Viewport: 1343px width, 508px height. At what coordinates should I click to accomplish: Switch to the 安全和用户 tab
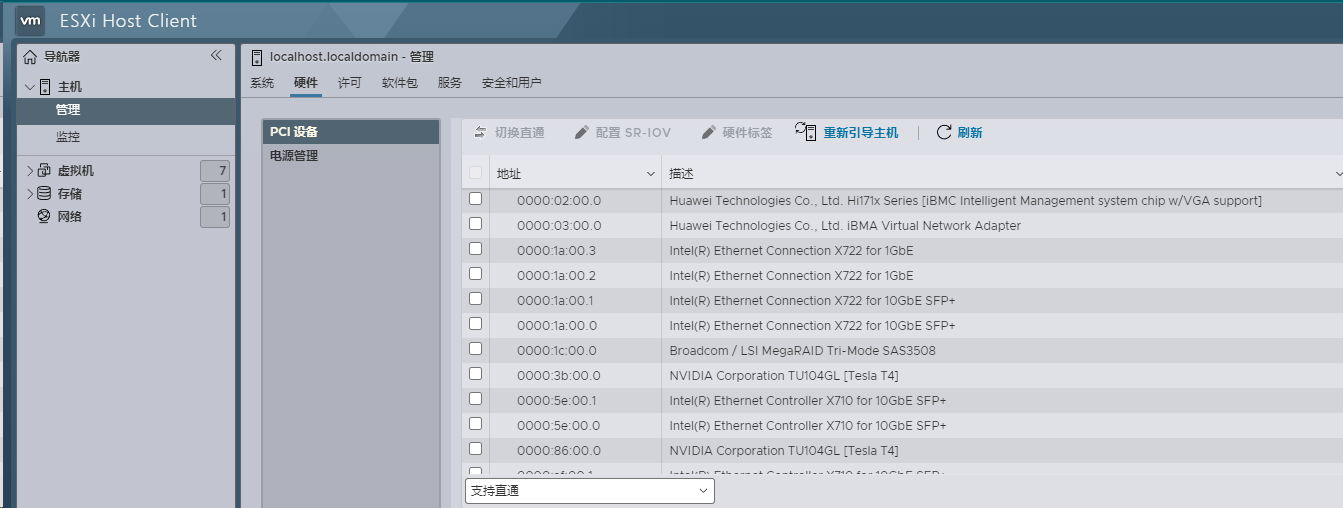512,83
